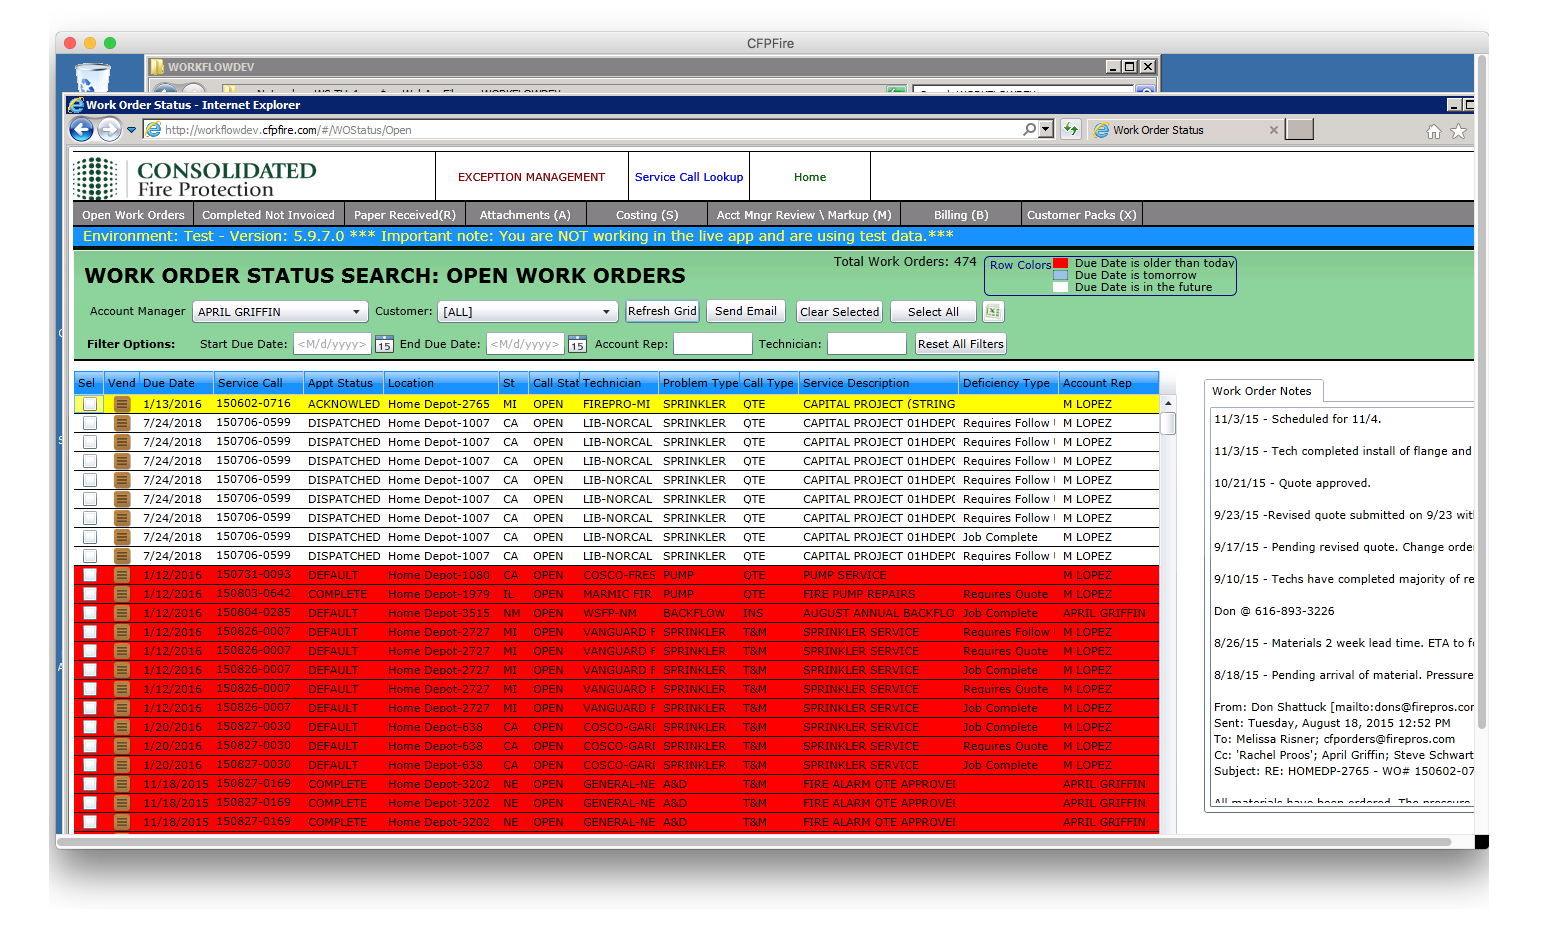This screenshot has width=1545, height=929.
Task: Export grid using the Excel icon
Action: click(992, 312)
